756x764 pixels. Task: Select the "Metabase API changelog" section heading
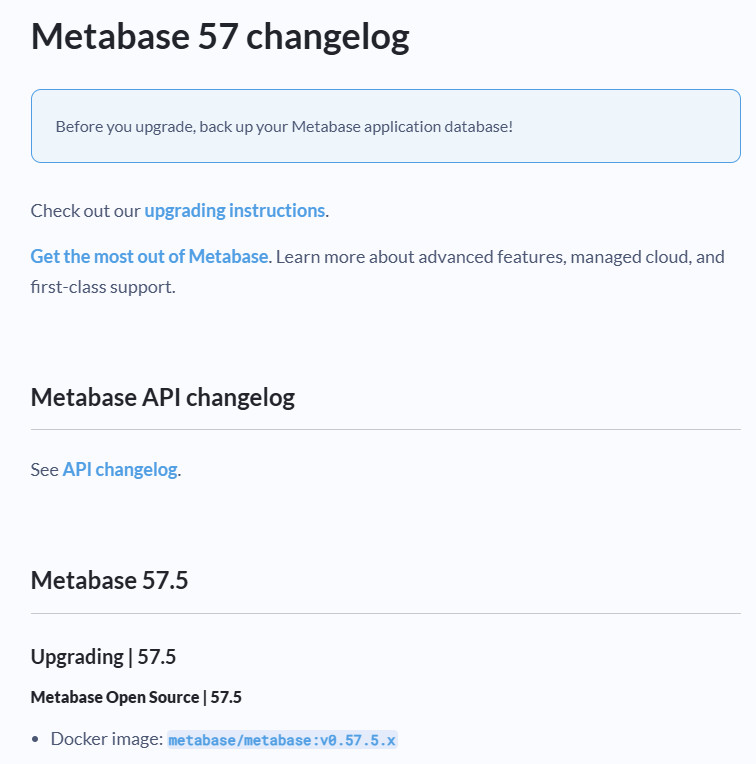pos(163,397)
